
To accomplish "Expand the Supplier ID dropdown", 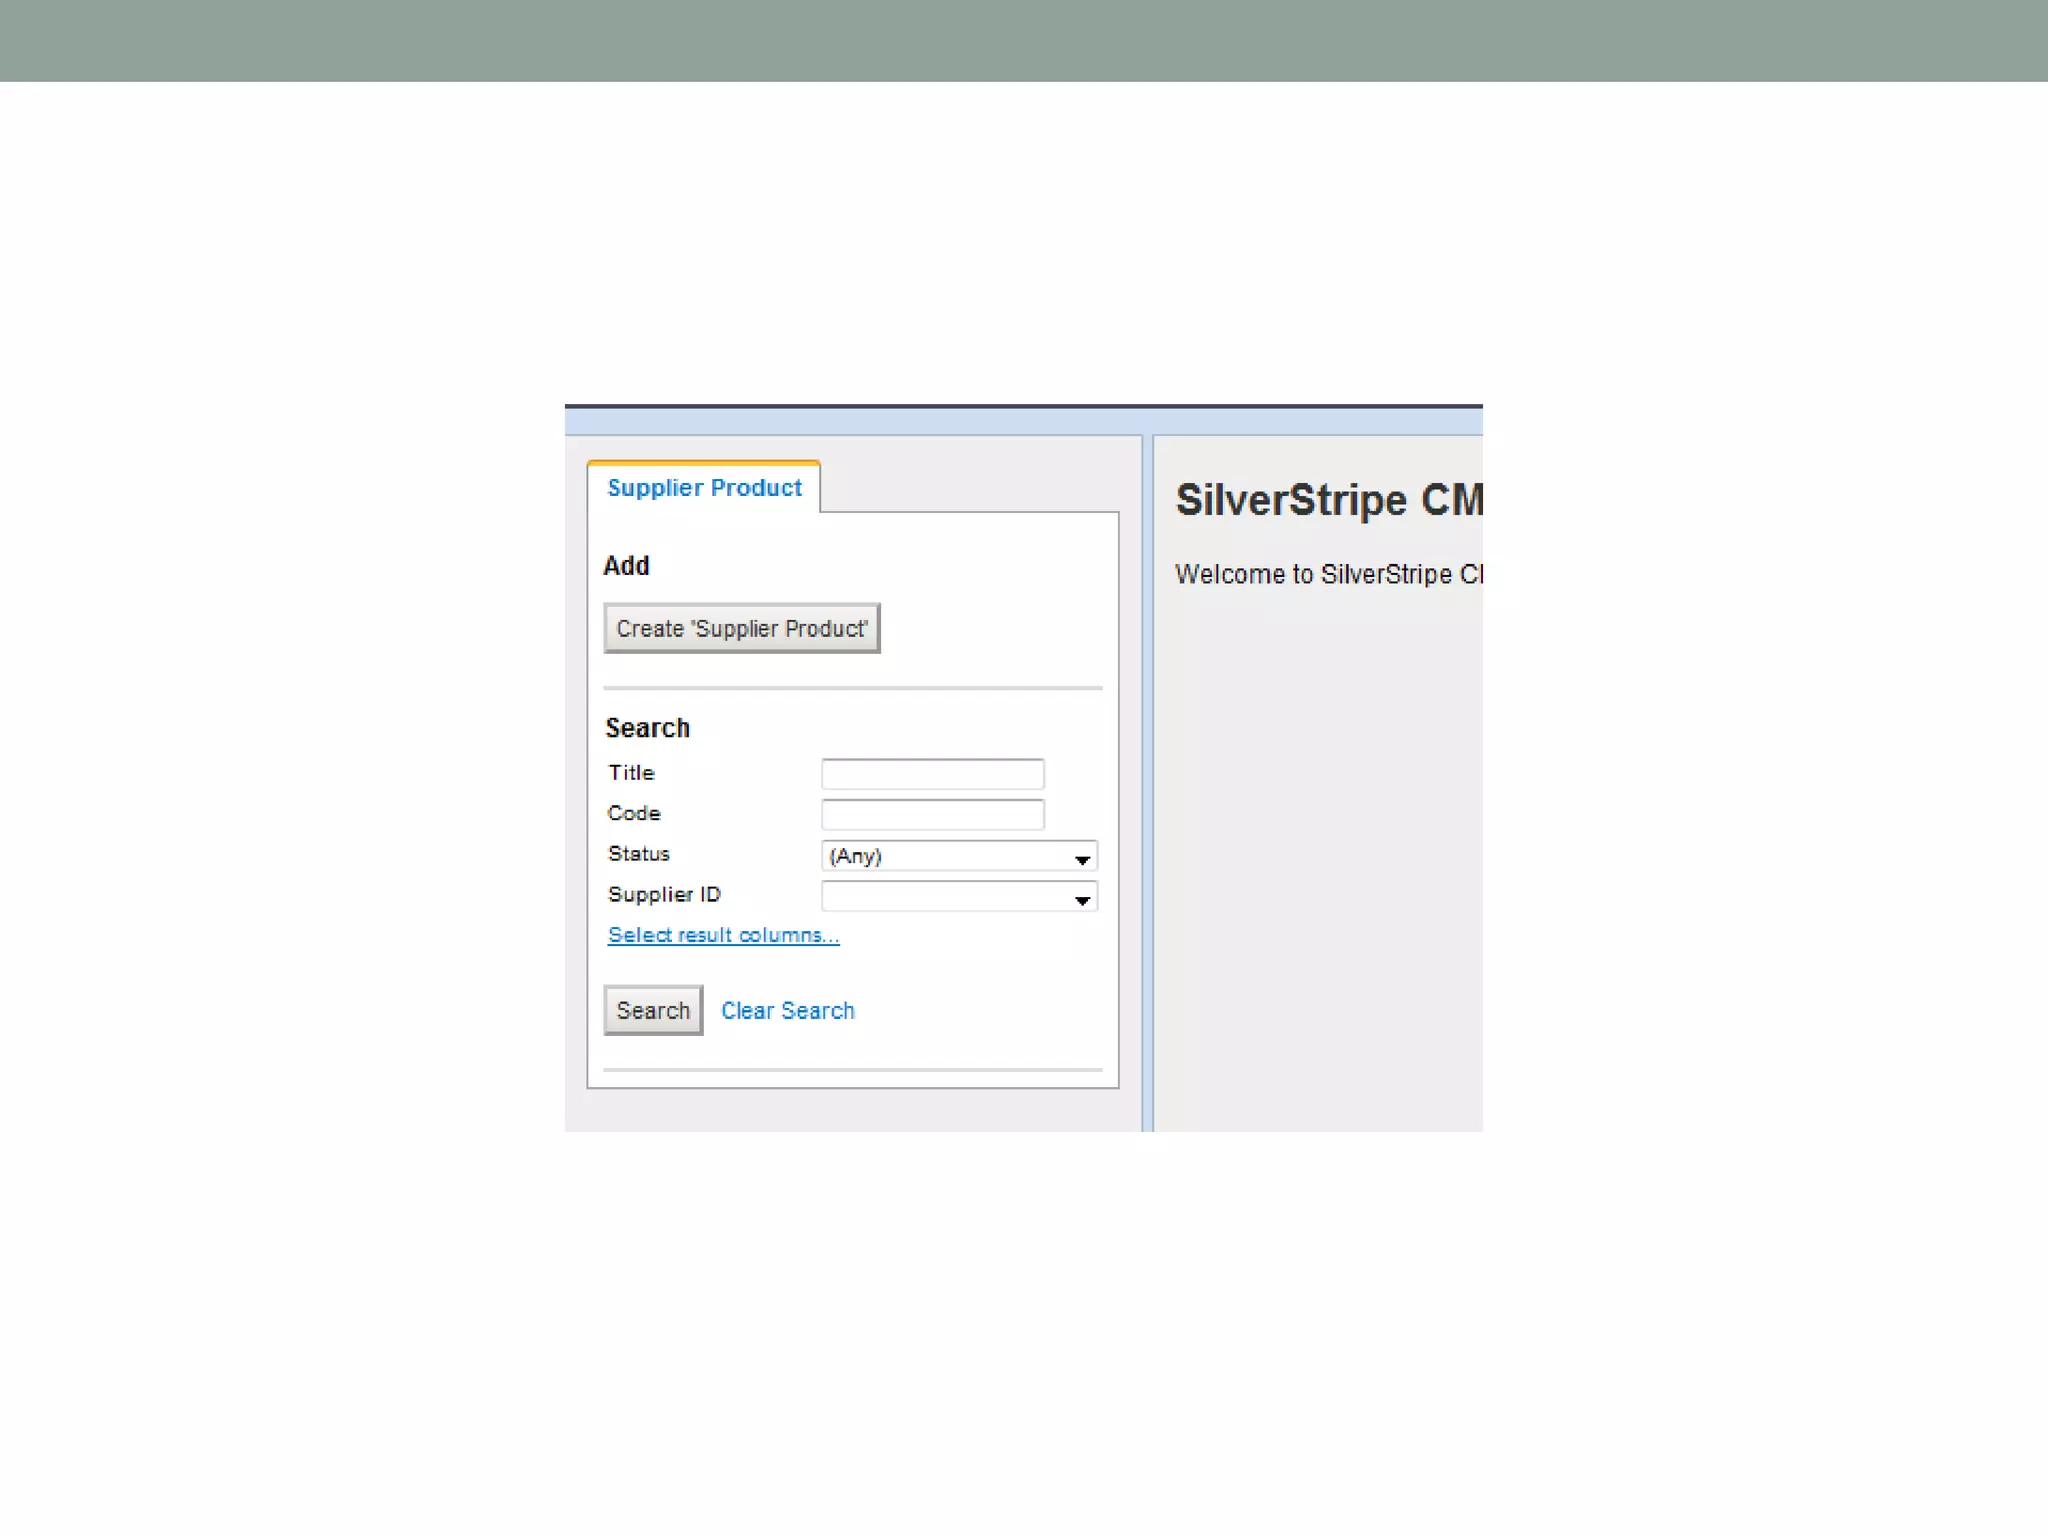I will click(x=958, y=897).
